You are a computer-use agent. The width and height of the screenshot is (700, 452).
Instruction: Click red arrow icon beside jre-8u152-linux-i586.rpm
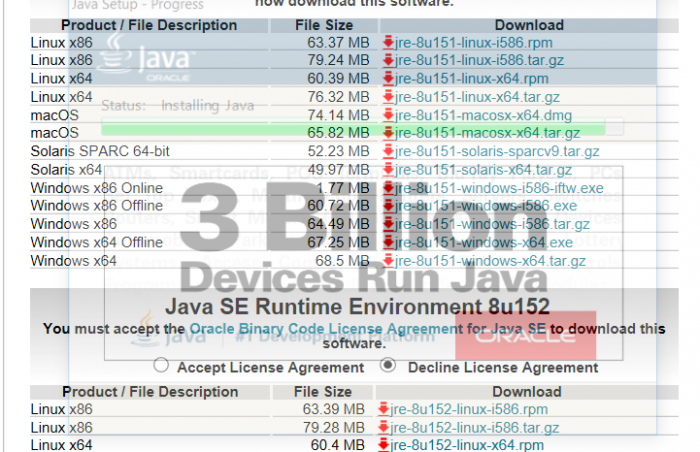tap(383, 409)
